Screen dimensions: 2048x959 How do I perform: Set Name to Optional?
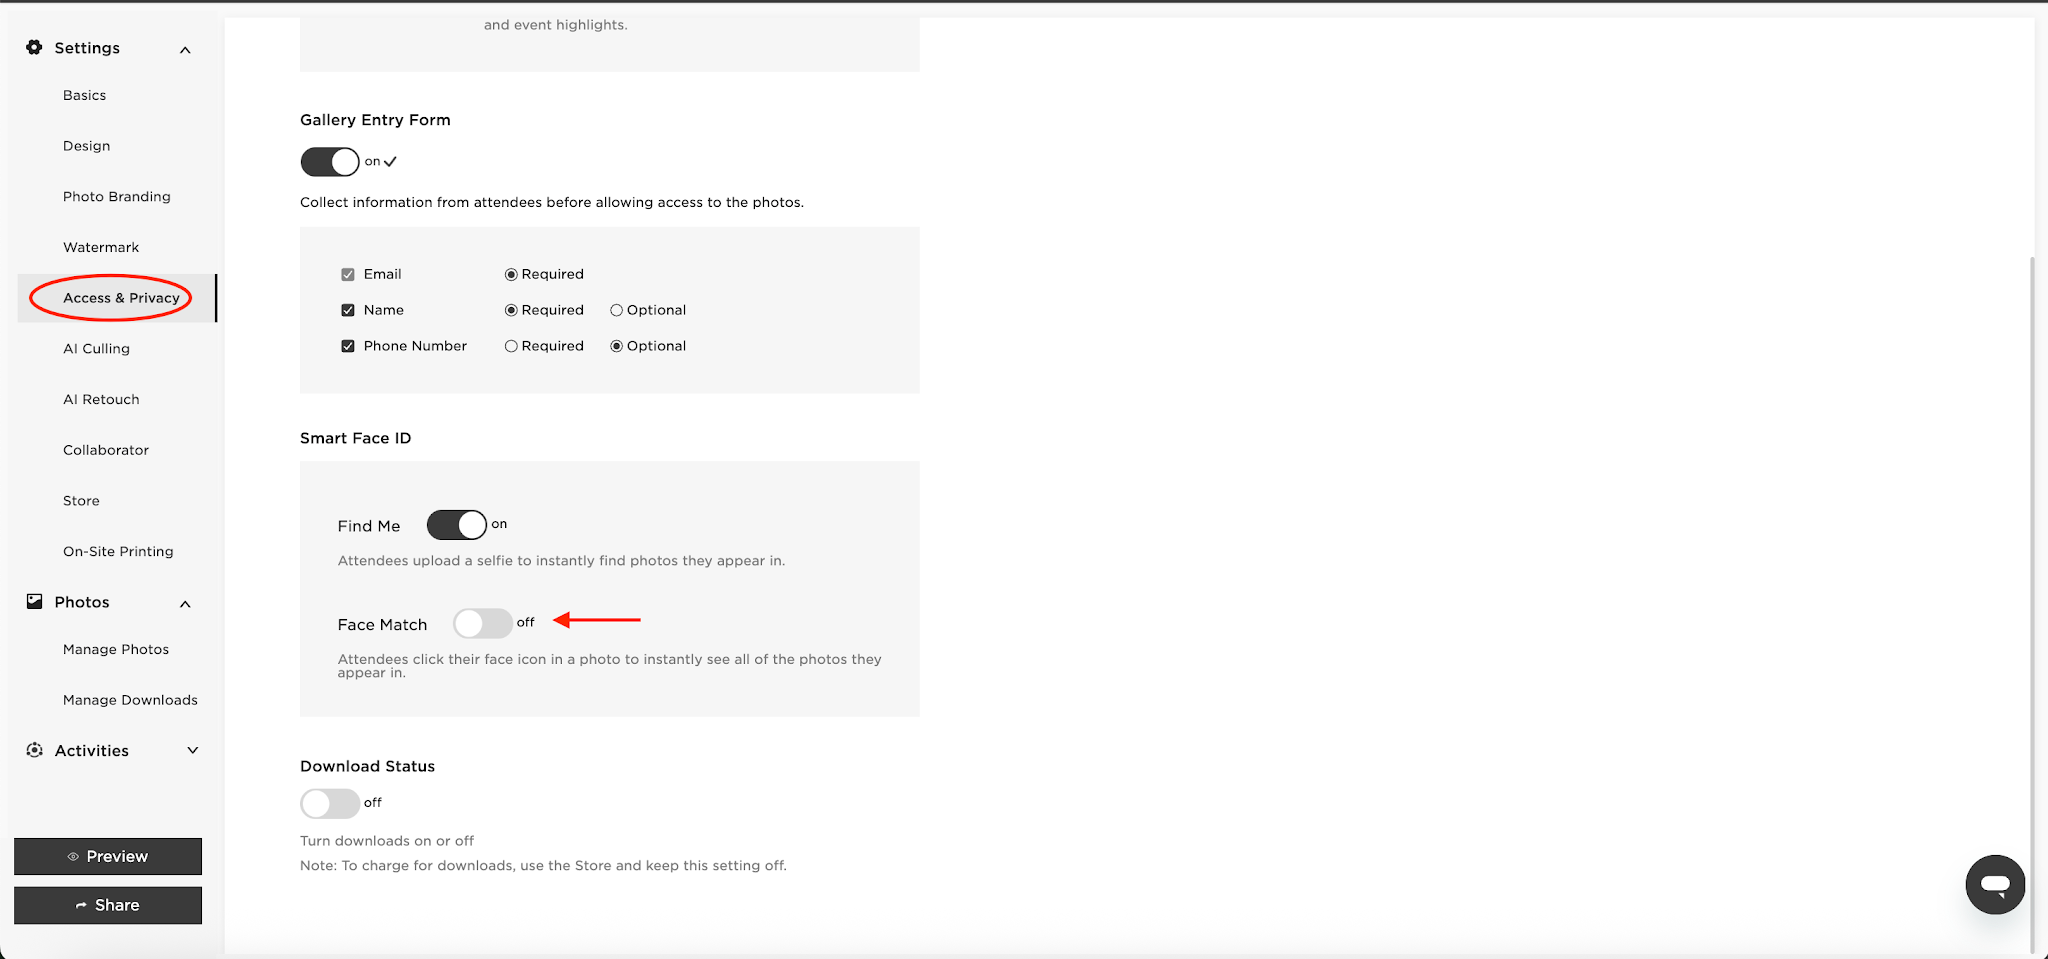616,309
